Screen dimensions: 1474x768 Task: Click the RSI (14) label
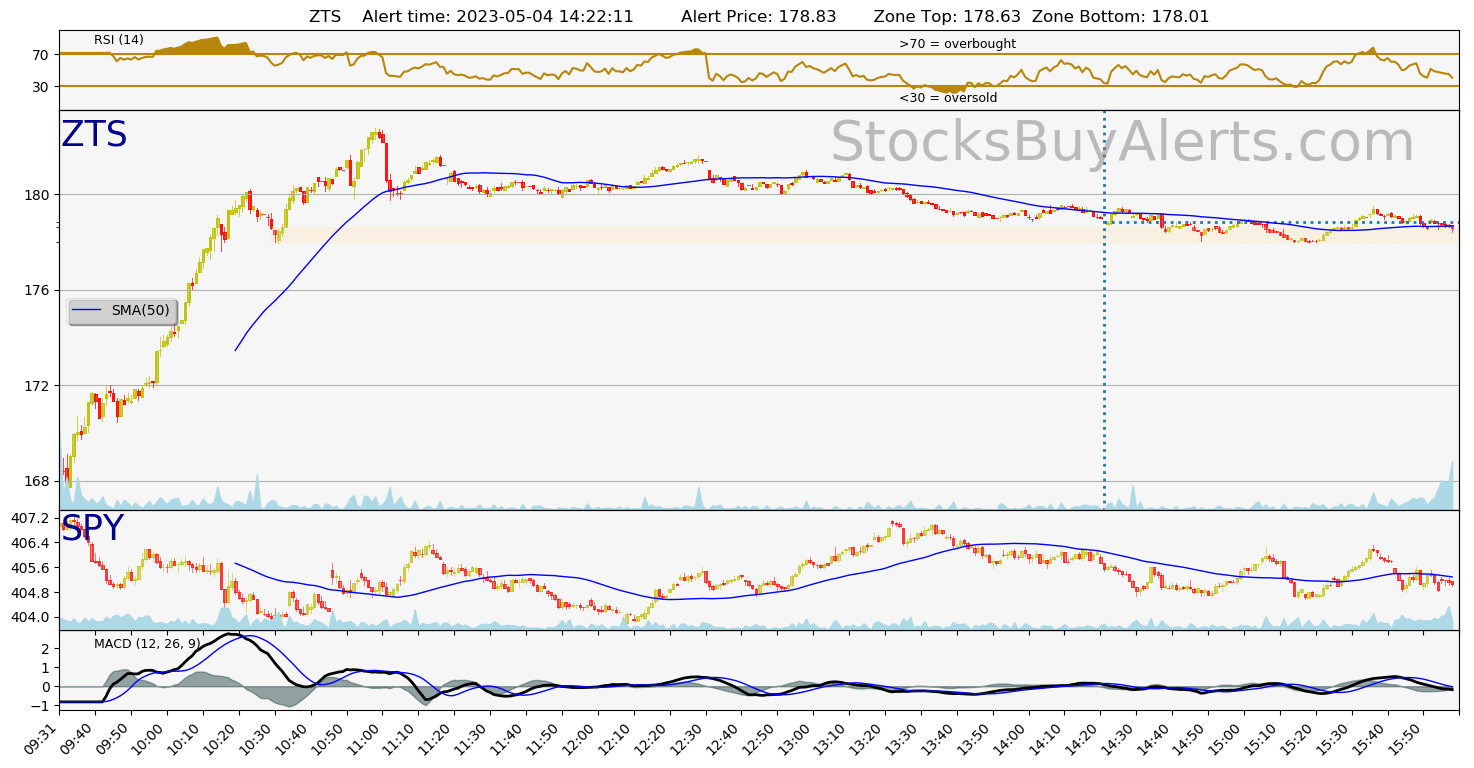point(119,40)
